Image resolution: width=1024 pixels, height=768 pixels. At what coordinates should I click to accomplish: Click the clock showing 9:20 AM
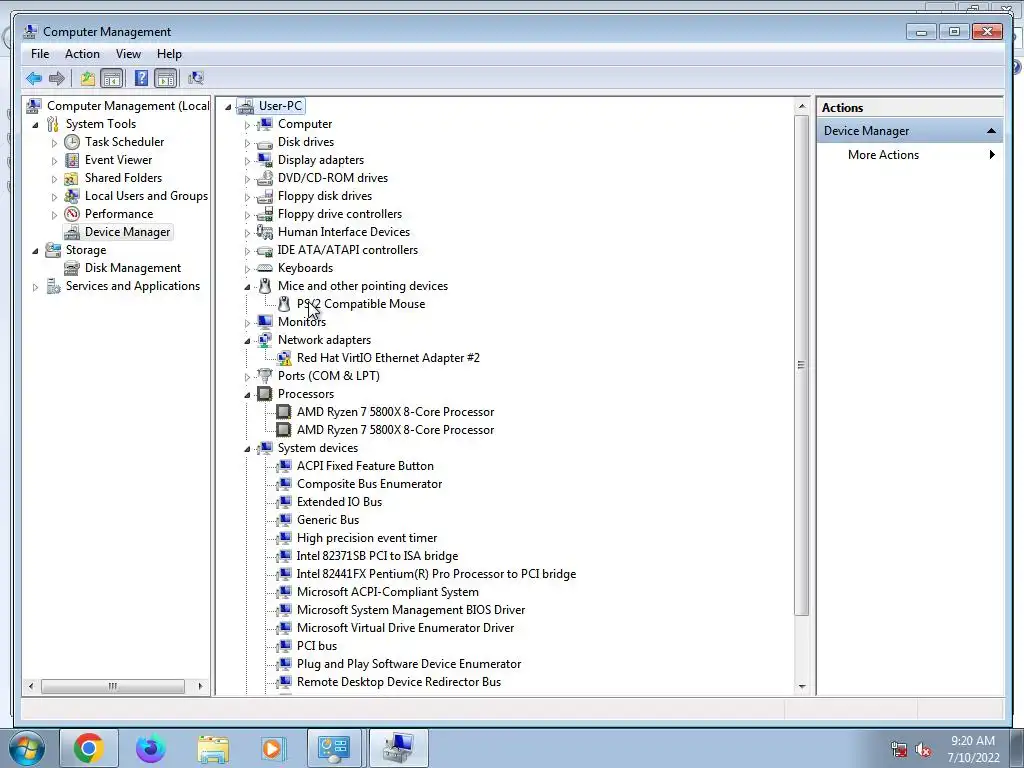click(972, 741)
